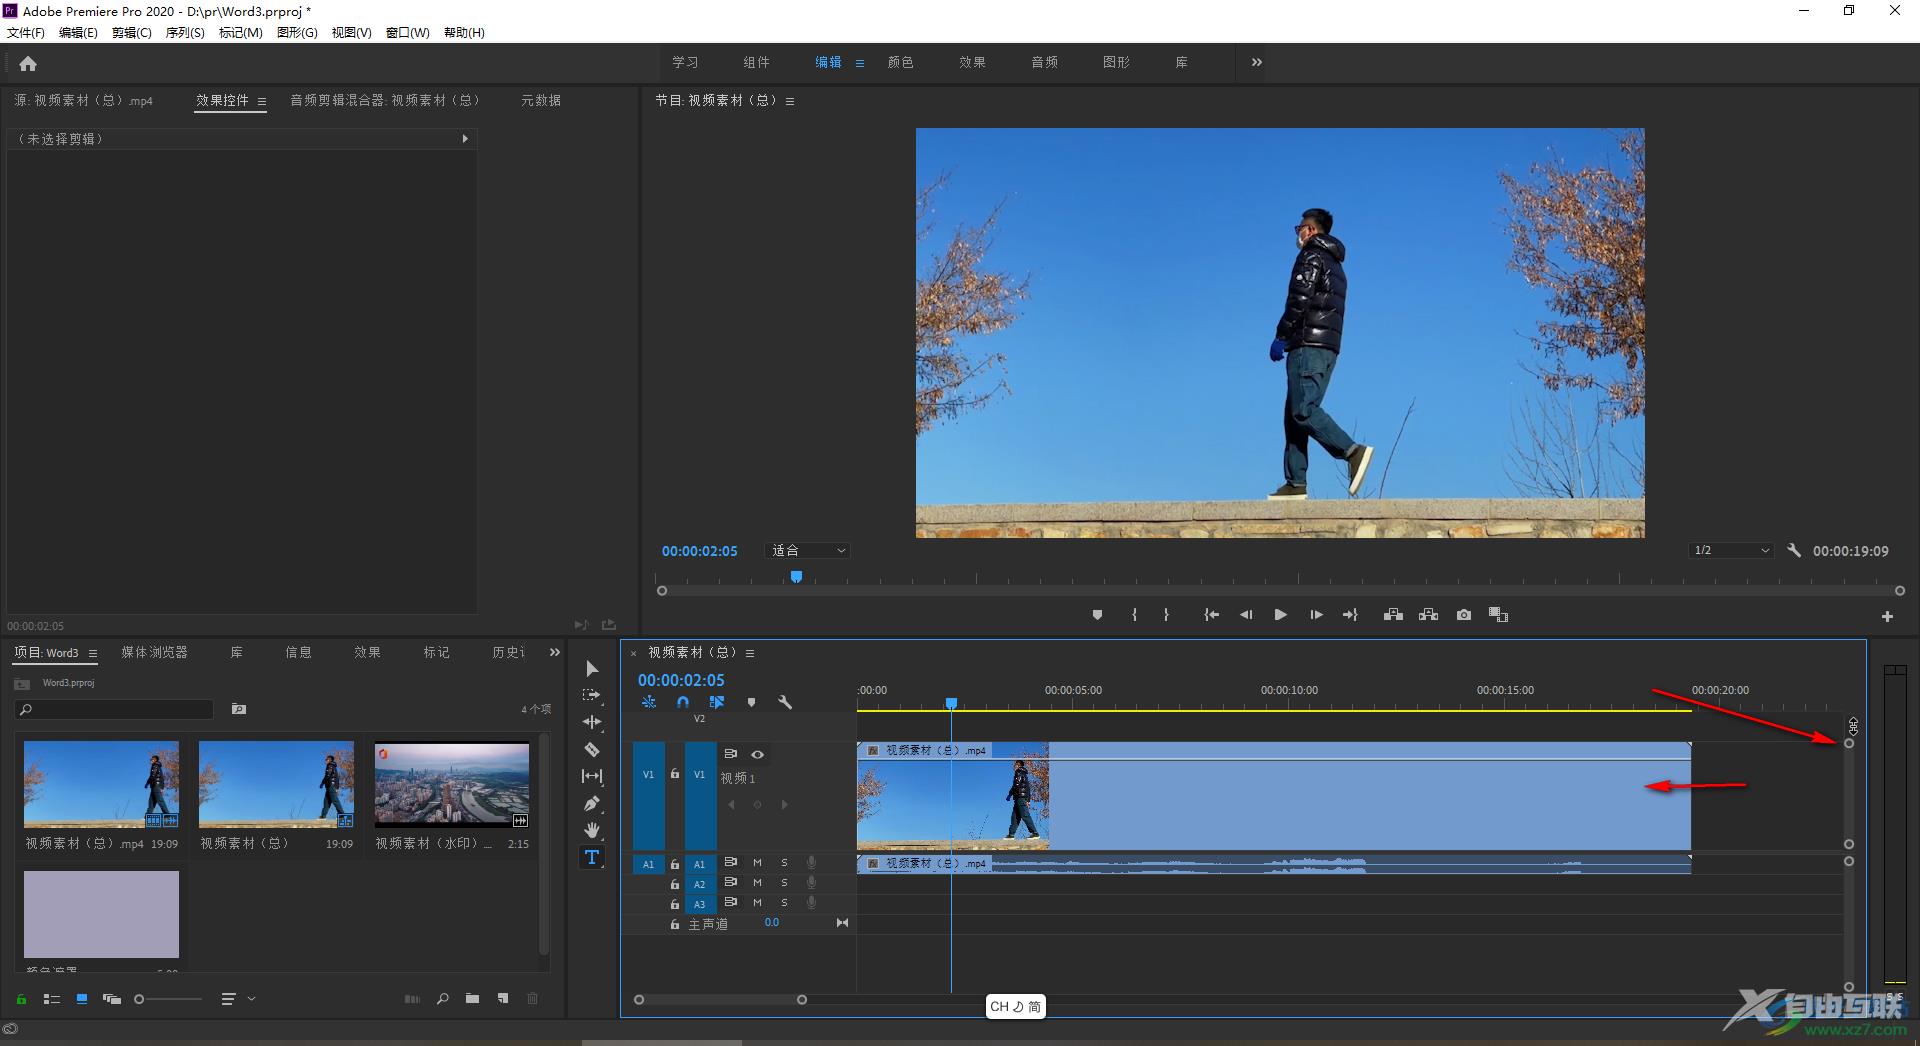Click the New Item icon
The image size is (1920, 1046).
(503, 998)
